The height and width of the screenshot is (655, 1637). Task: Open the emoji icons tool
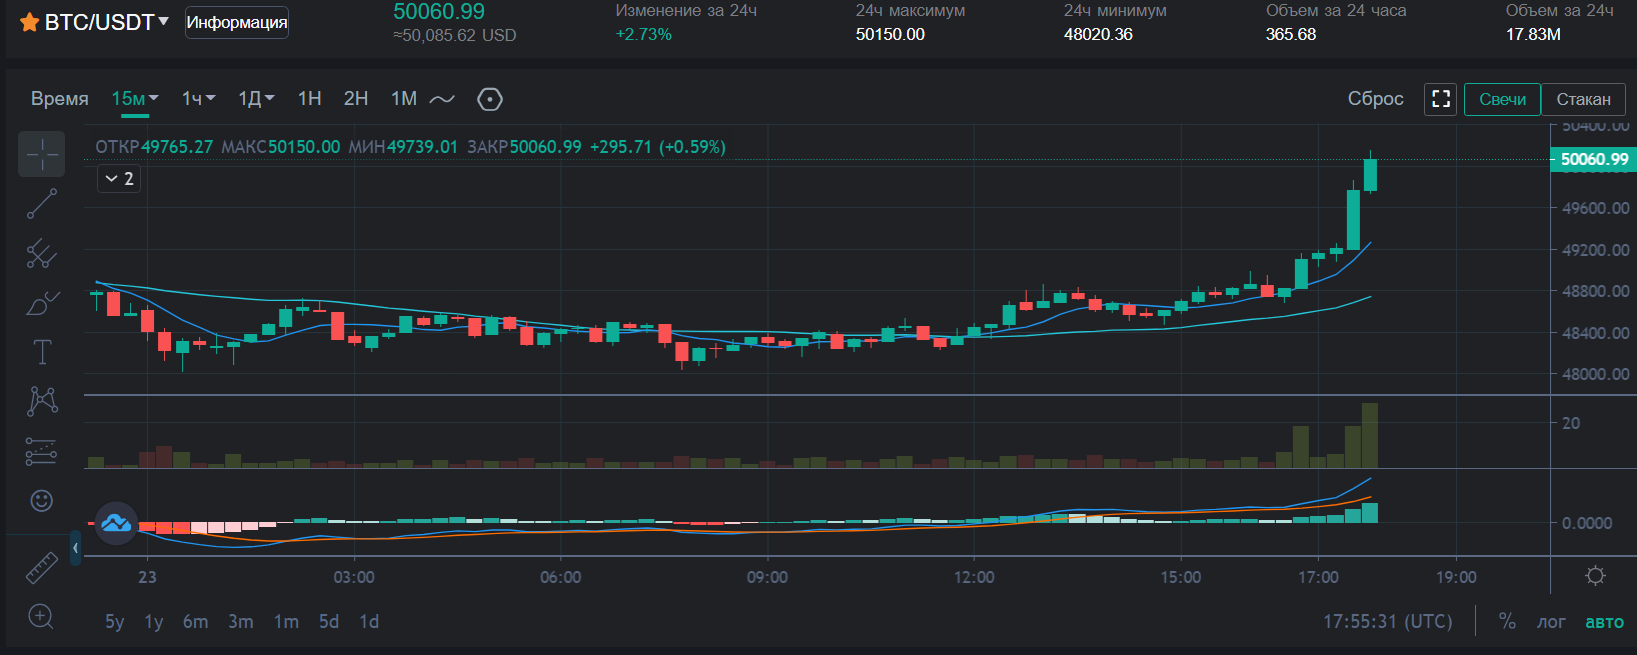42,500
